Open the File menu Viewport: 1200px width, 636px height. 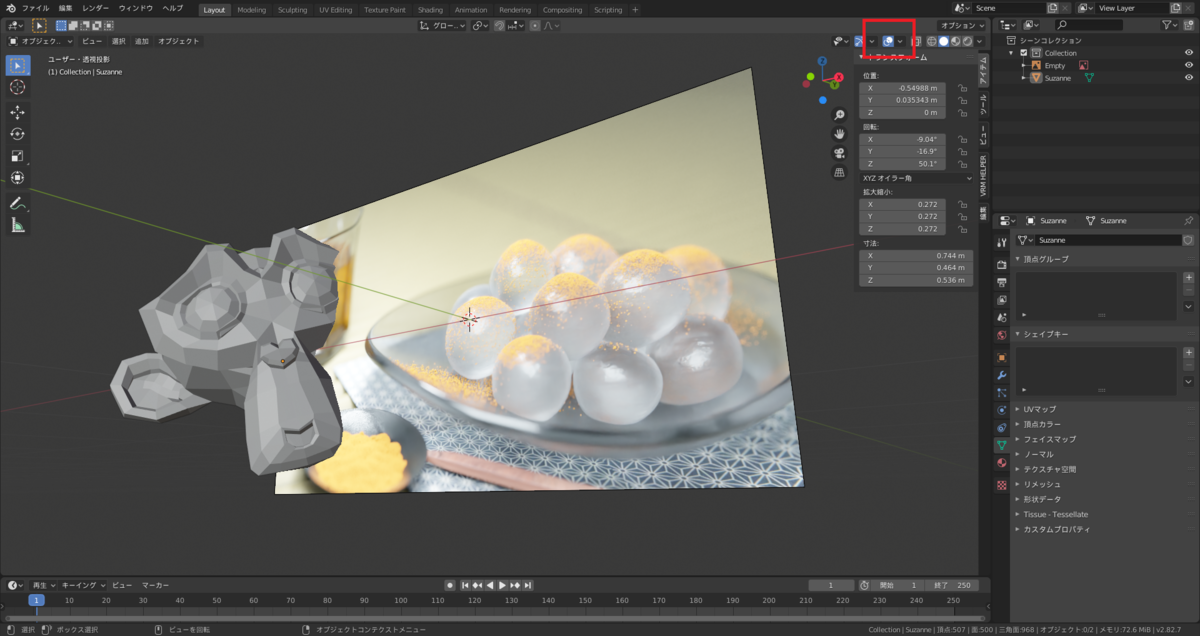(35, 8)
